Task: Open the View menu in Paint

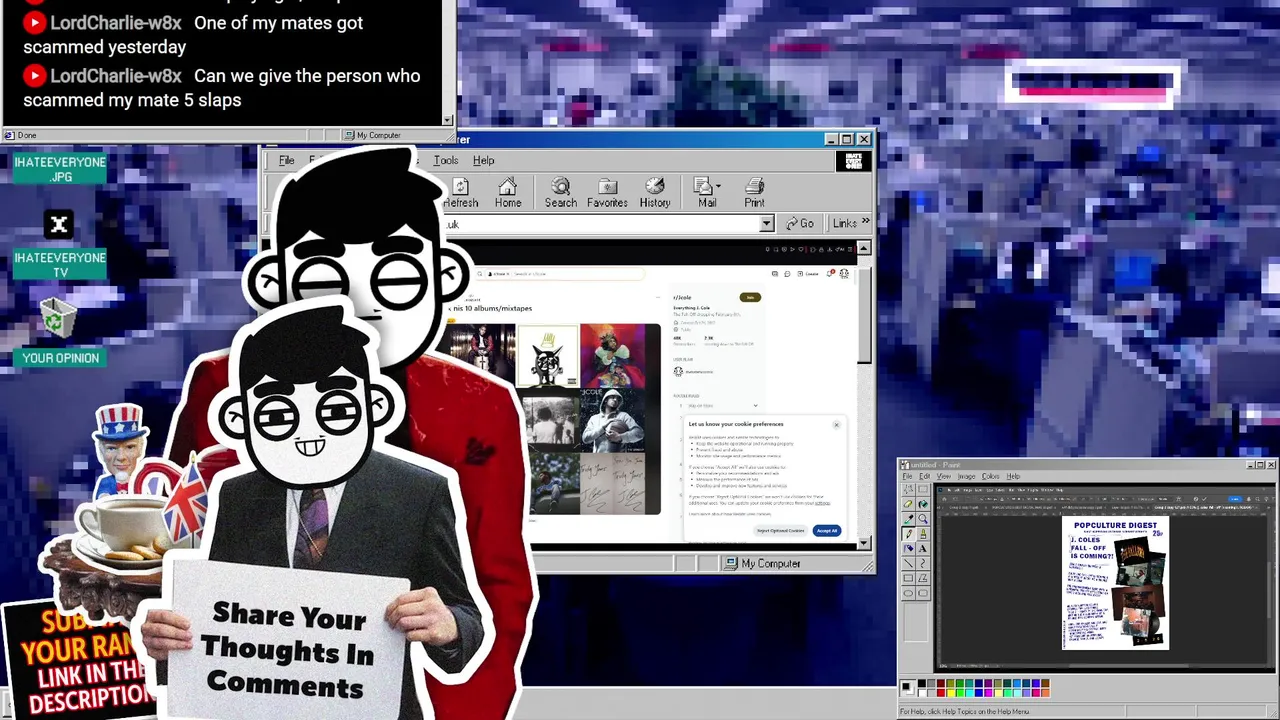Action: 943,476
